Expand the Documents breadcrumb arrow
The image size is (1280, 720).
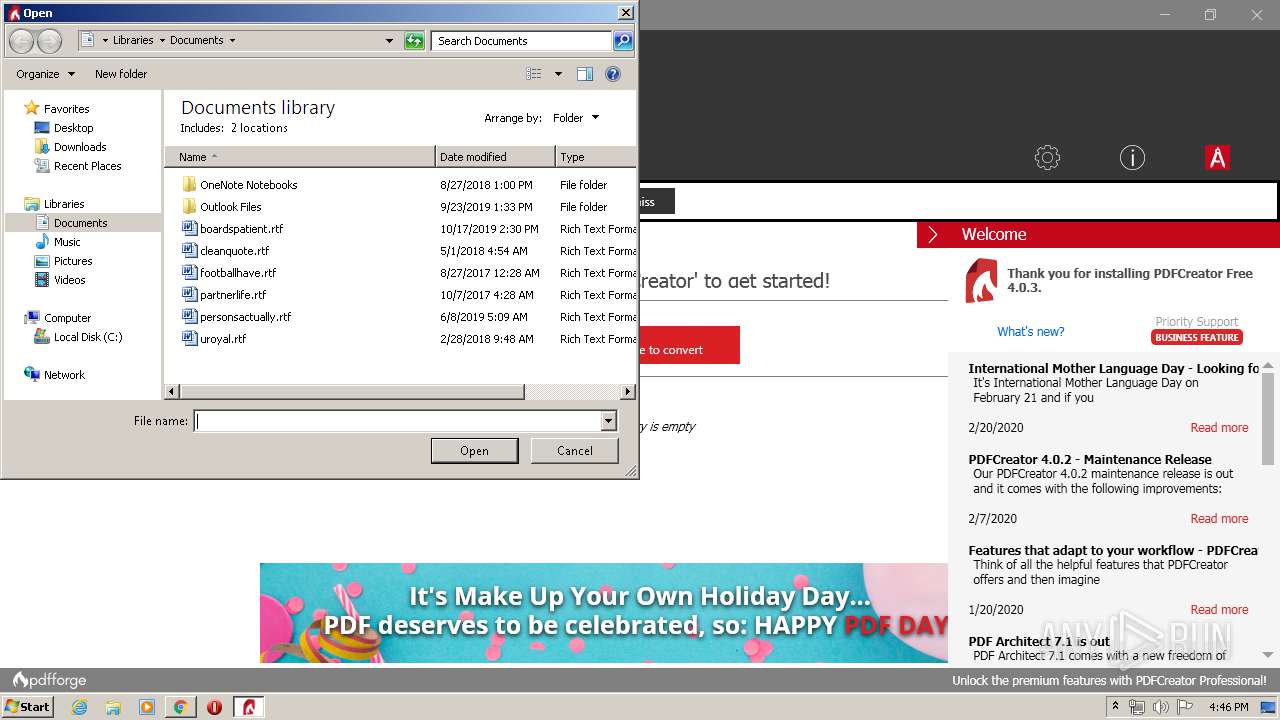[232, 41]
